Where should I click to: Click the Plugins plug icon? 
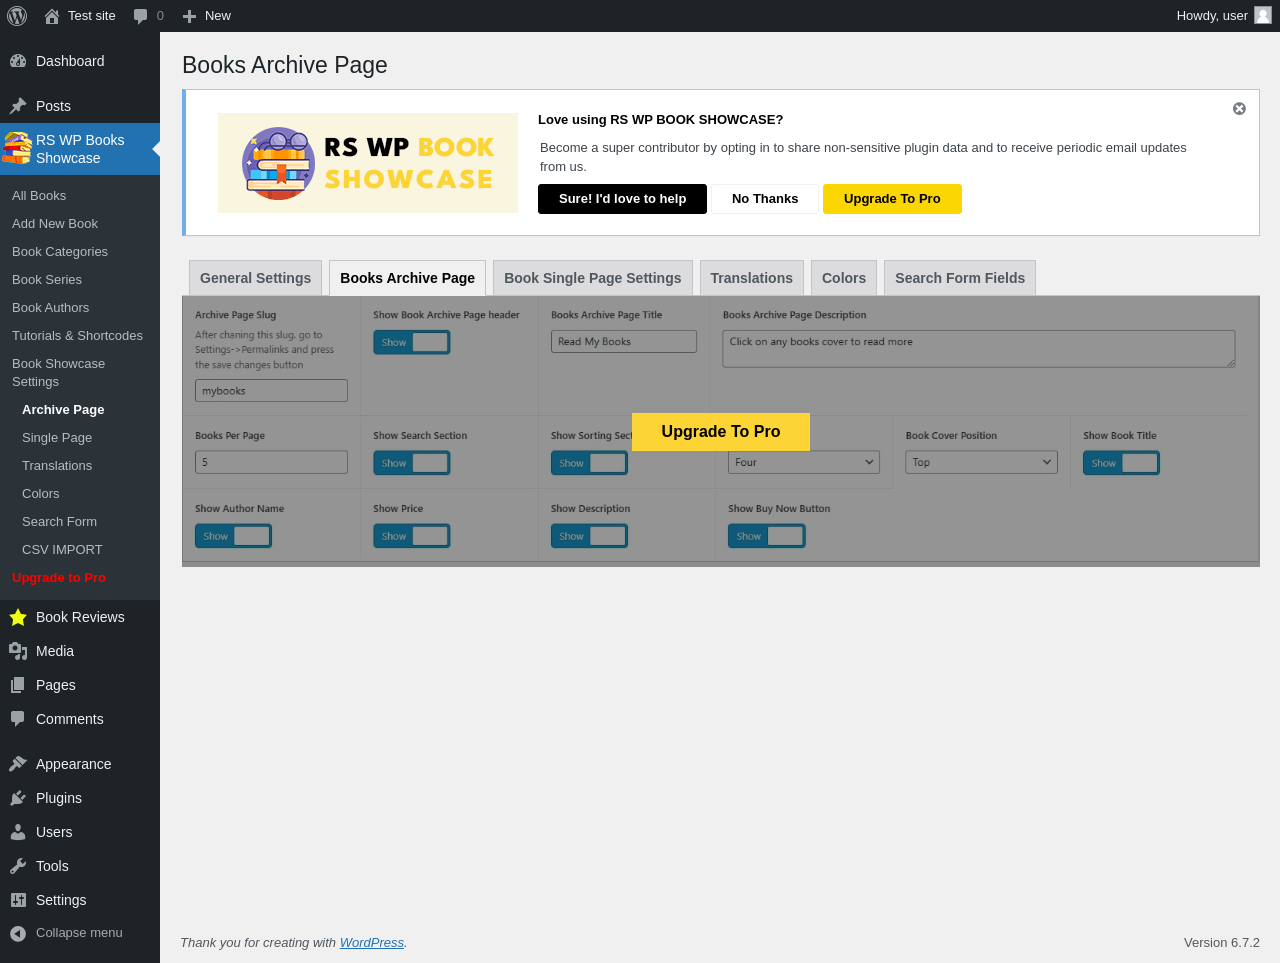tap(18, 798)
